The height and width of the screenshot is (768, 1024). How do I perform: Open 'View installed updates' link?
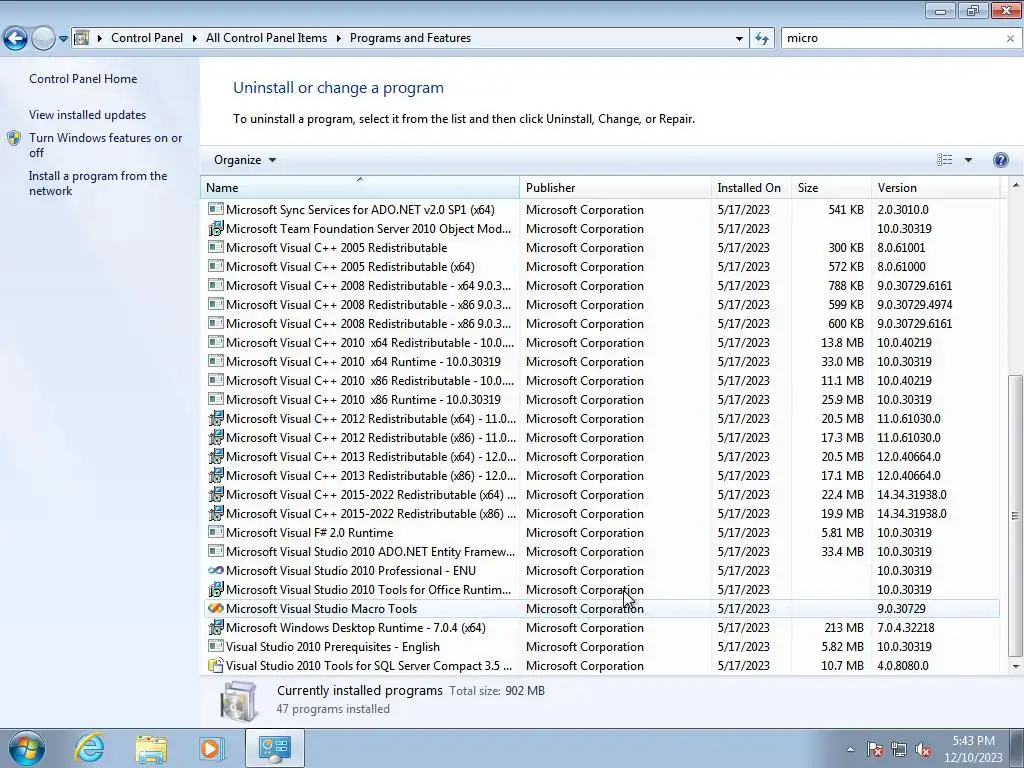[88, 115]
